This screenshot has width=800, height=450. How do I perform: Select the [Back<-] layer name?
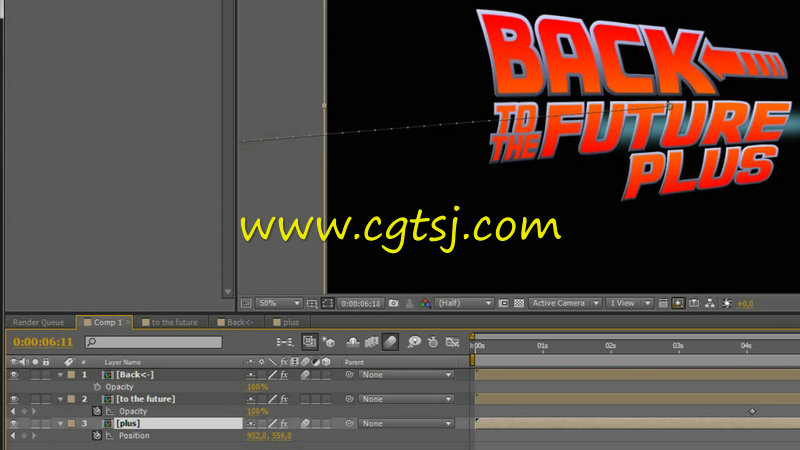click(134, 374)
